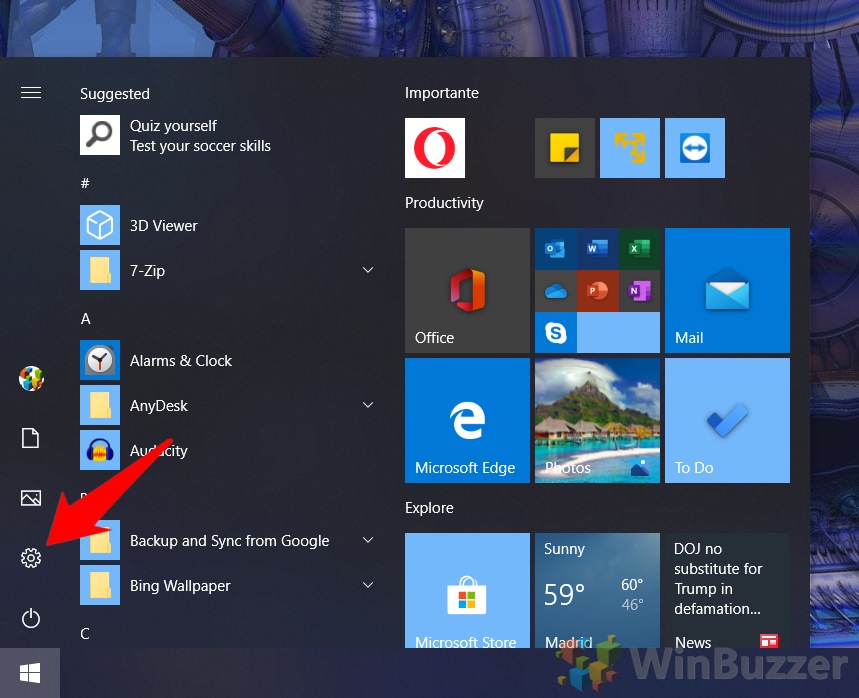The image size is (859, 698).
Task: Click the Bing Wallpaper folder entry
Action: point(227,585)
